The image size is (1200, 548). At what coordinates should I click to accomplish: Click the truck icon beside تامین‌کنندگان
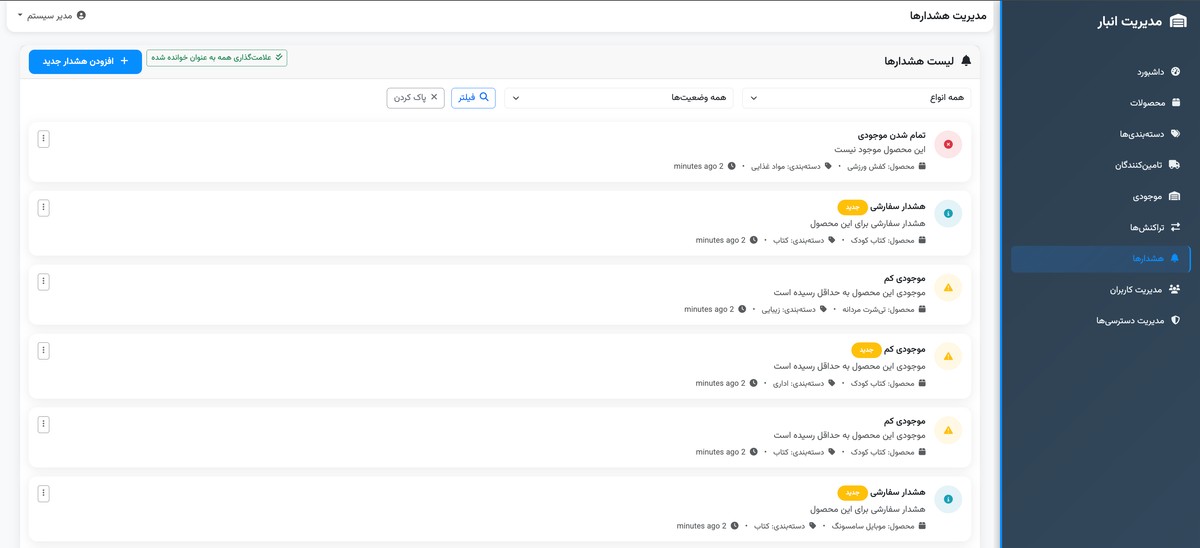point(1174,165)
